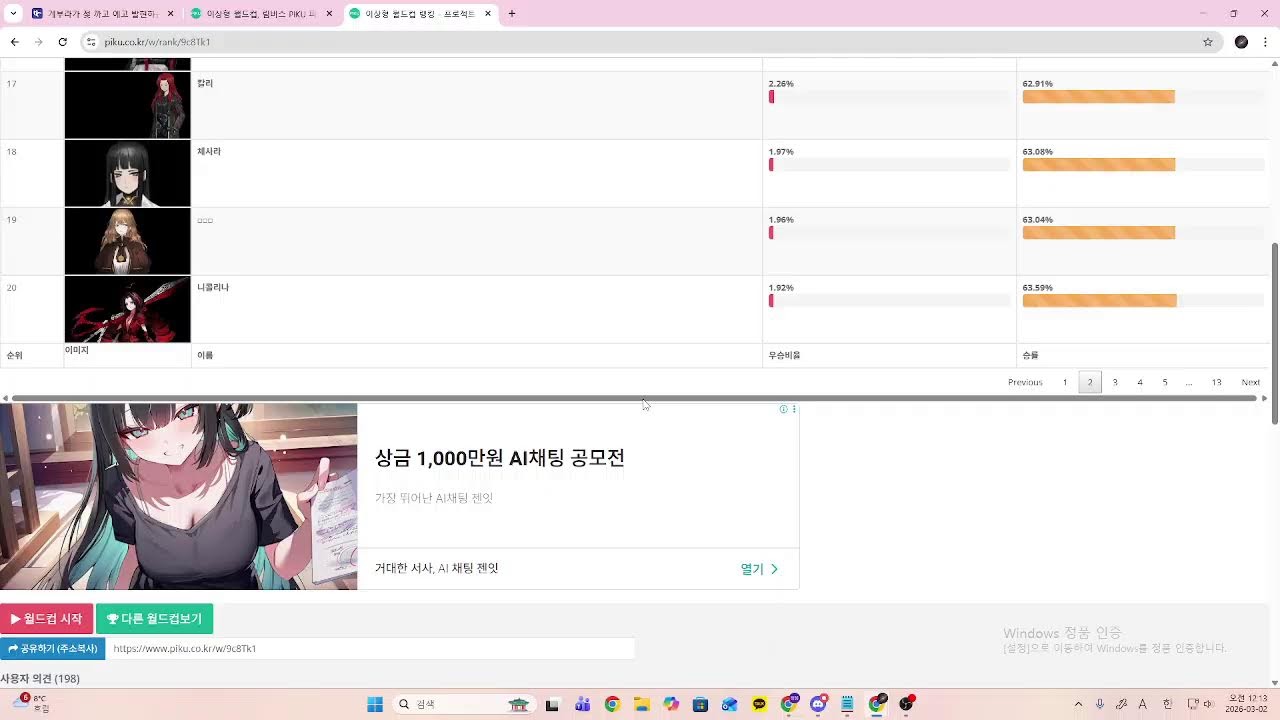The height and width of the screenshot is (720, 1280).
Task: Go back to the previous page
Action: point(14,42)
